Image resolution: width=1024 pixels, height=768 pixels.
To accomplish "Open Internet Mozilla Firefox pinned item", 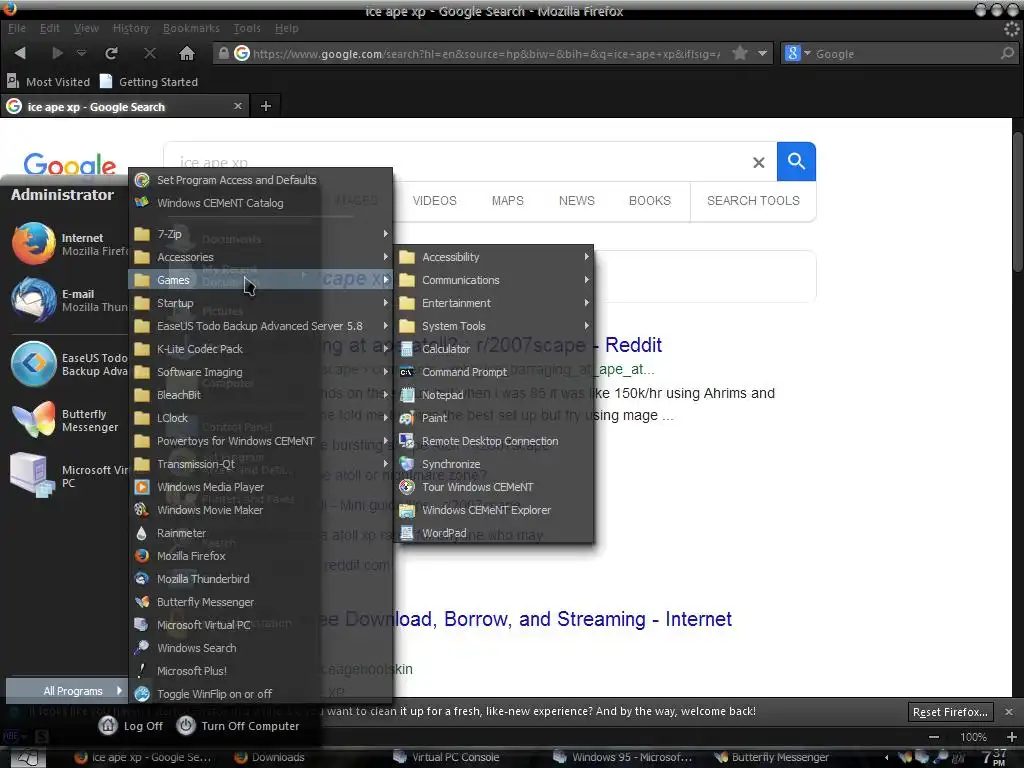I will coord(69,244).
